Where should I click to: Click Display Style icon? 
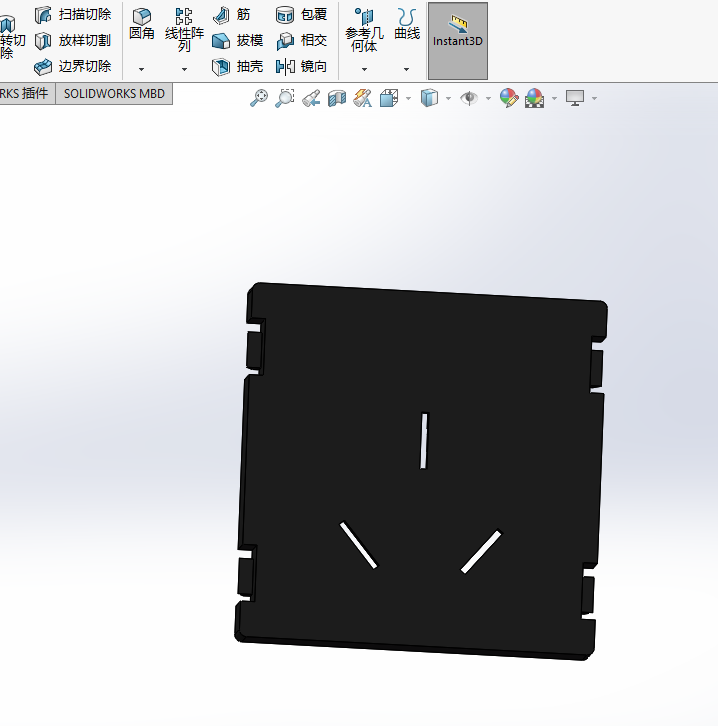click(x=429, y=98)
